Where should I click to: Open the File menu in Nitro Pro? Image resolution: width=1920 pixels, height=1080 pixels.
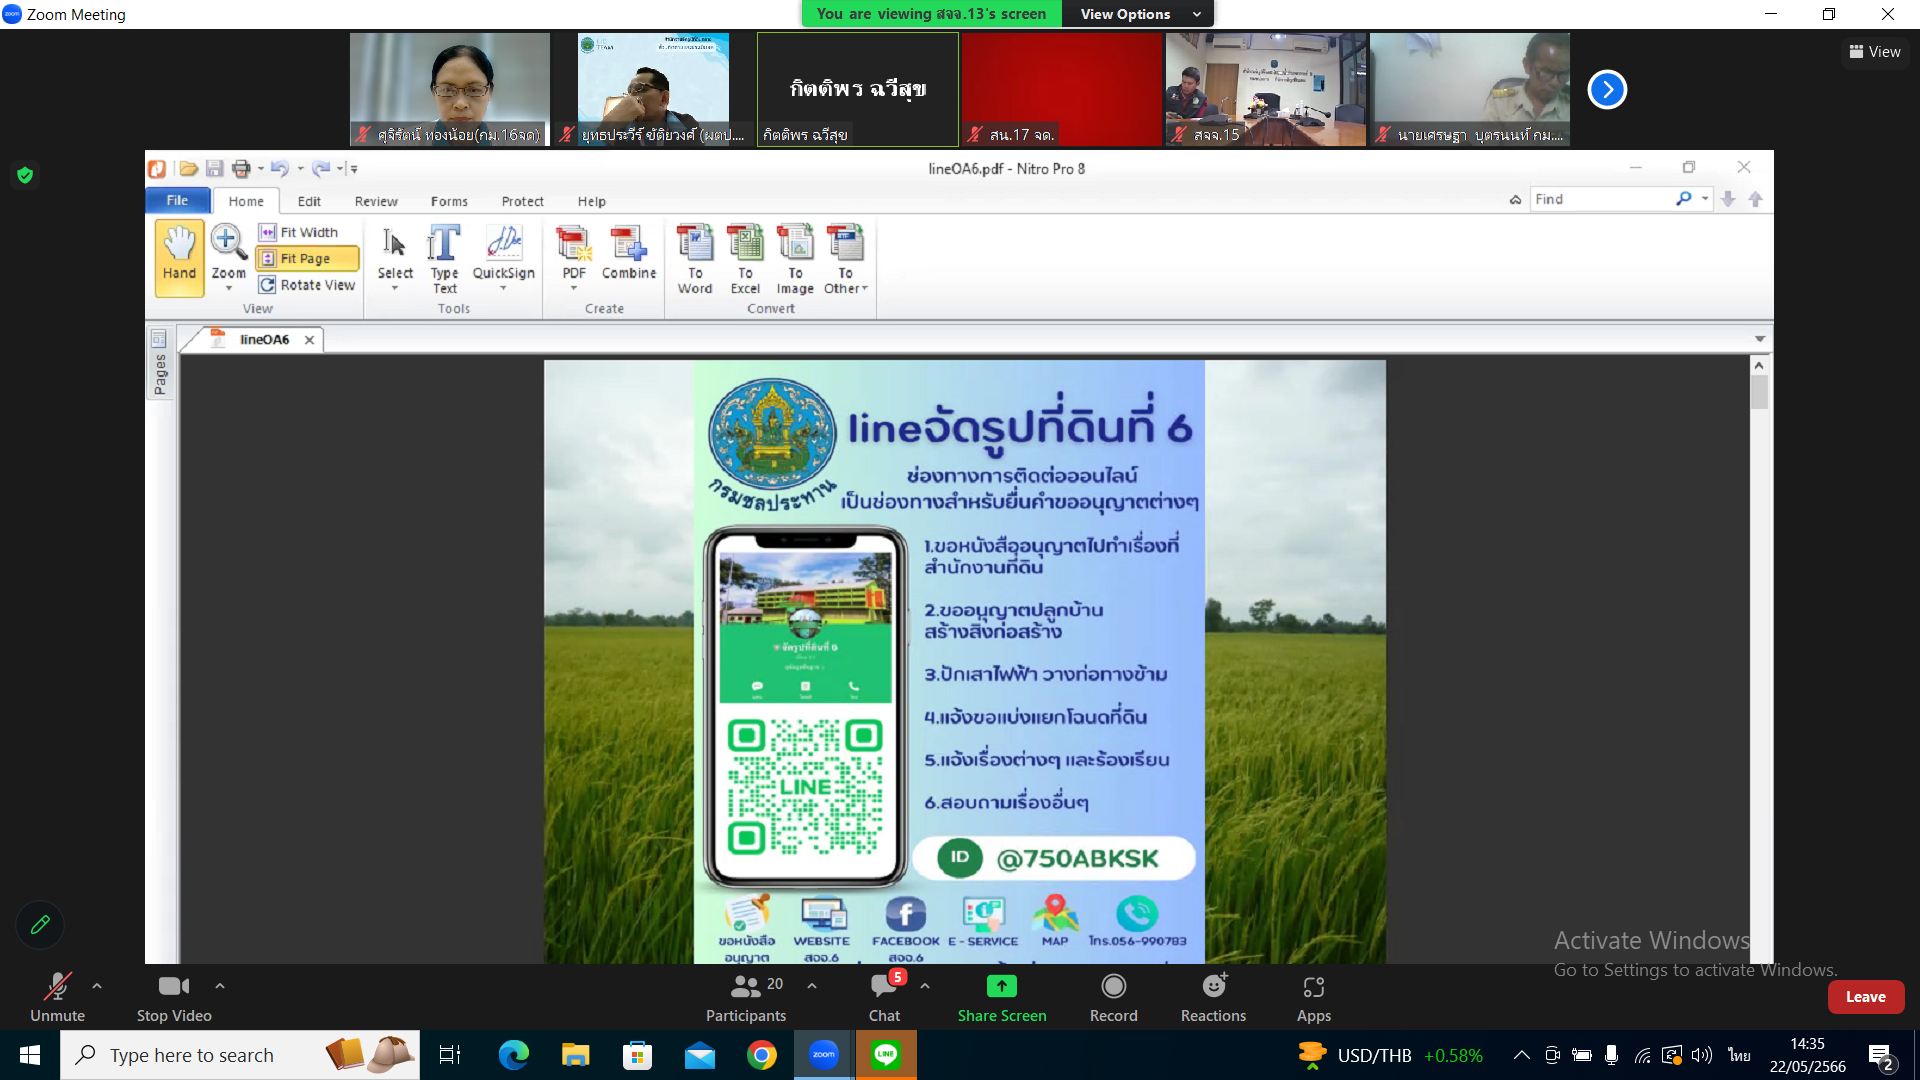tap(178, 200)
